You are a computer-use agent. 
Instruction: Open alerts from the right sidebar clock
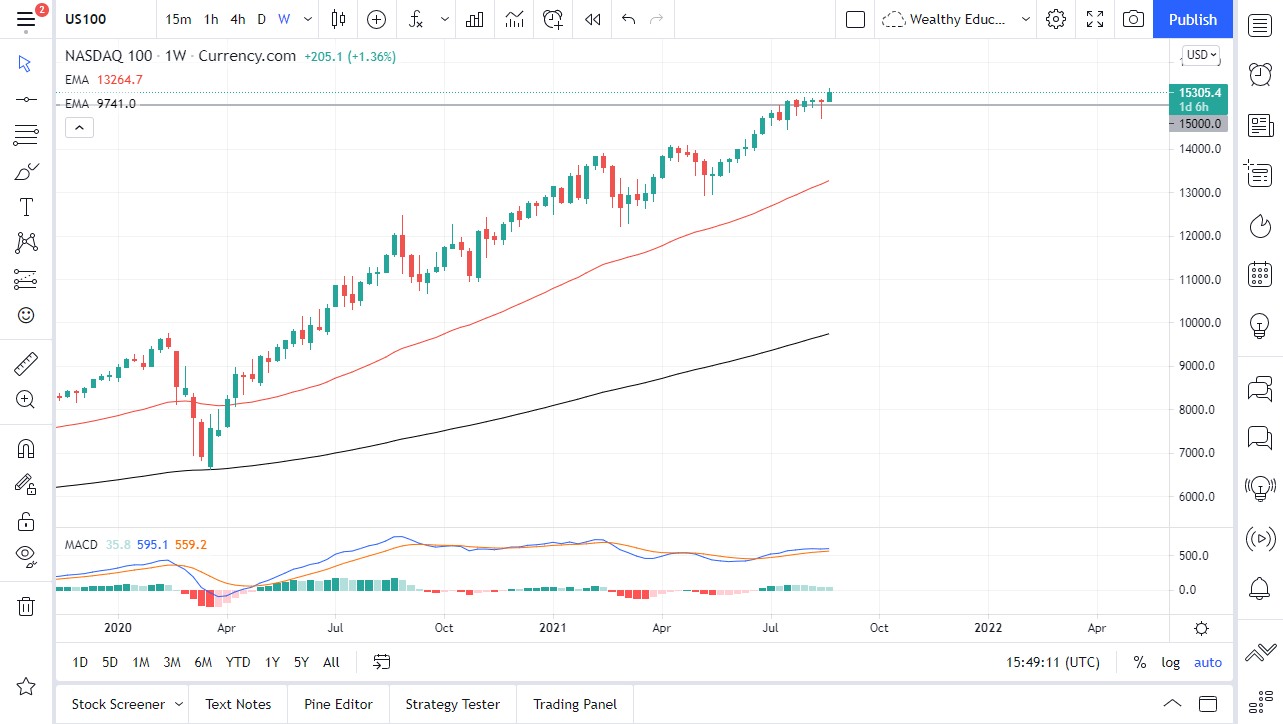(1260, 74)
